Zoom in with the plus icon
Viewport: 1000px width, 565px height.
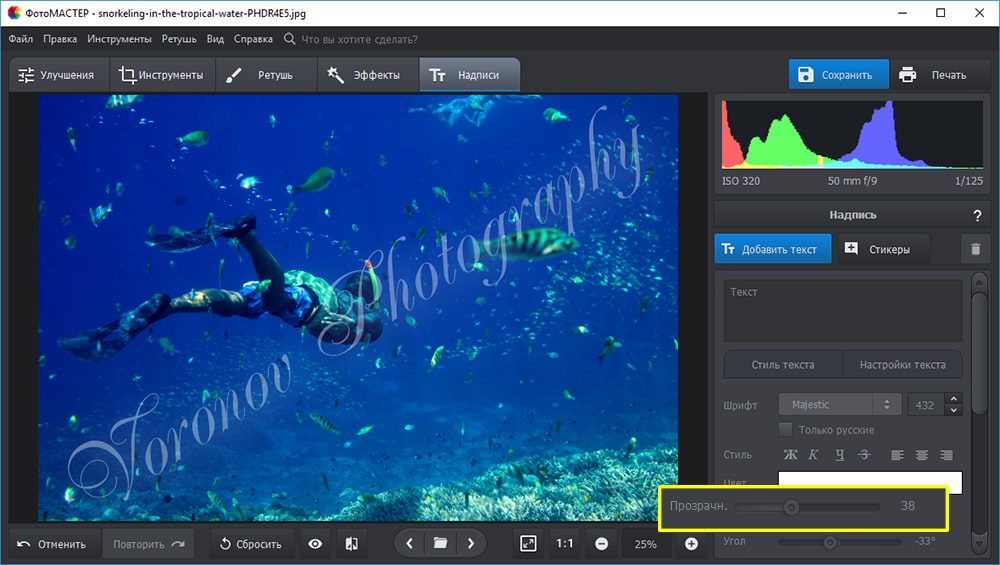[691, 544]
